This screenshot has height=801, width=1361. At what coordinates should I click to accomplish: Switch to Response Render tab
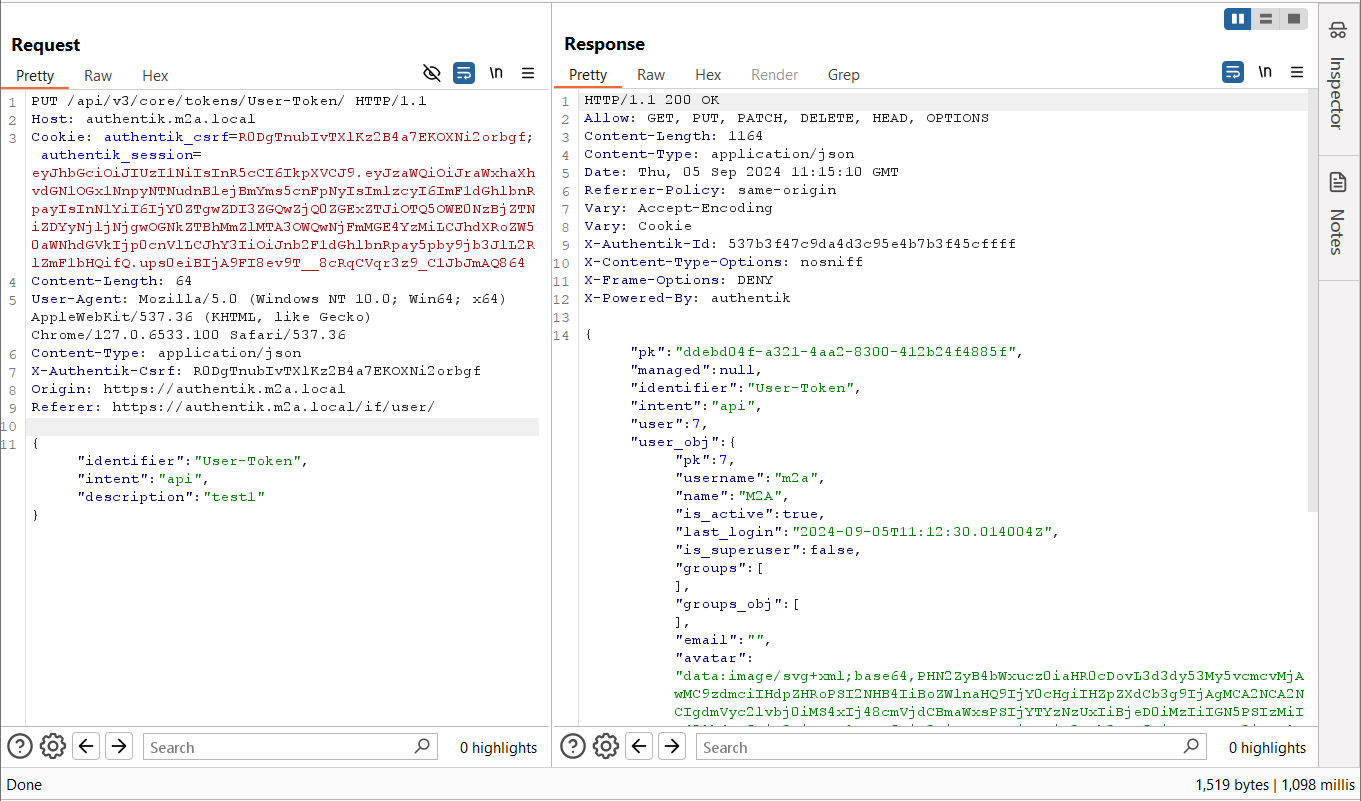pos(775,74)
